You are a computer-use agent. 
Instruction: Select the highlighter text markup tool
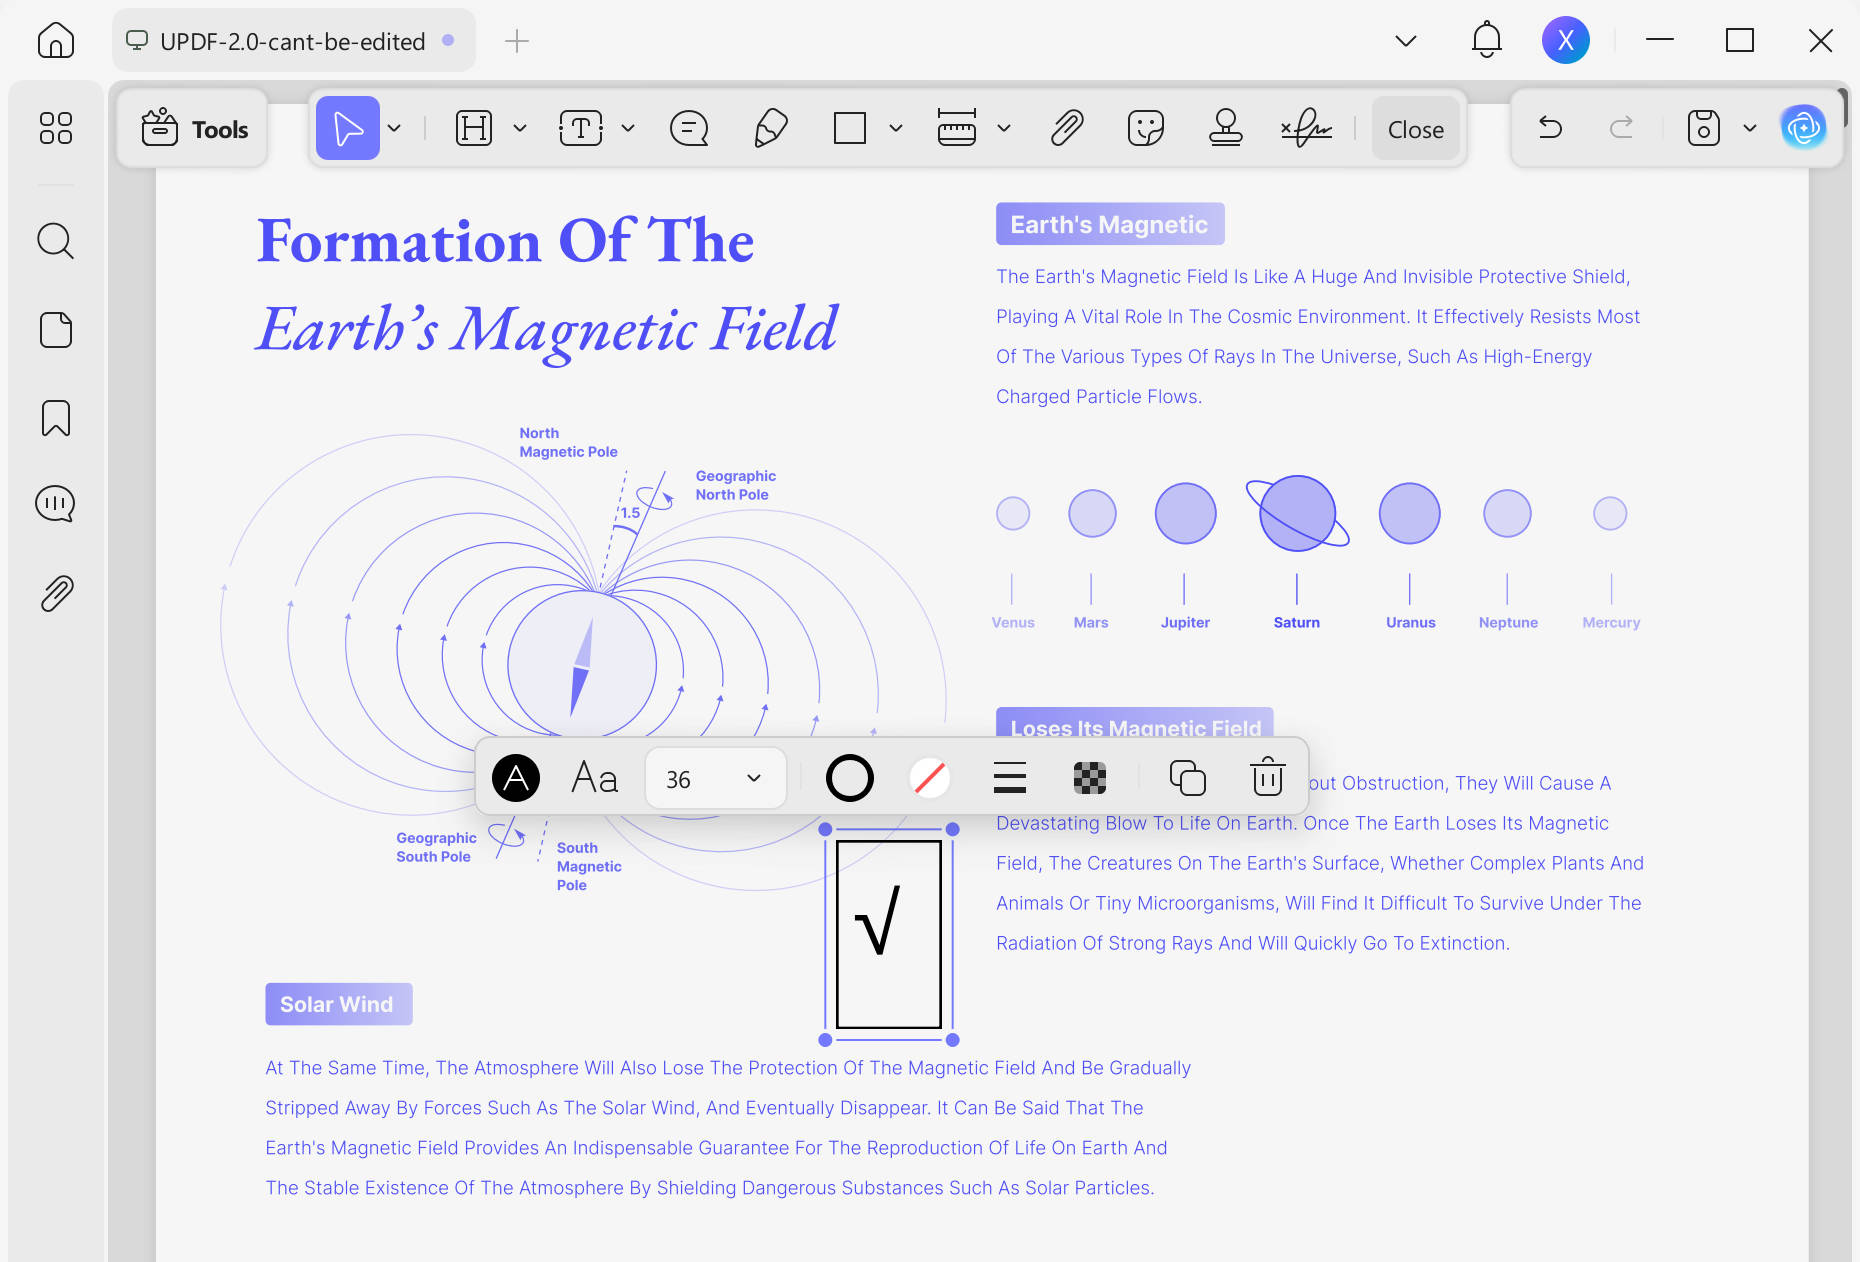pos(474,128)
